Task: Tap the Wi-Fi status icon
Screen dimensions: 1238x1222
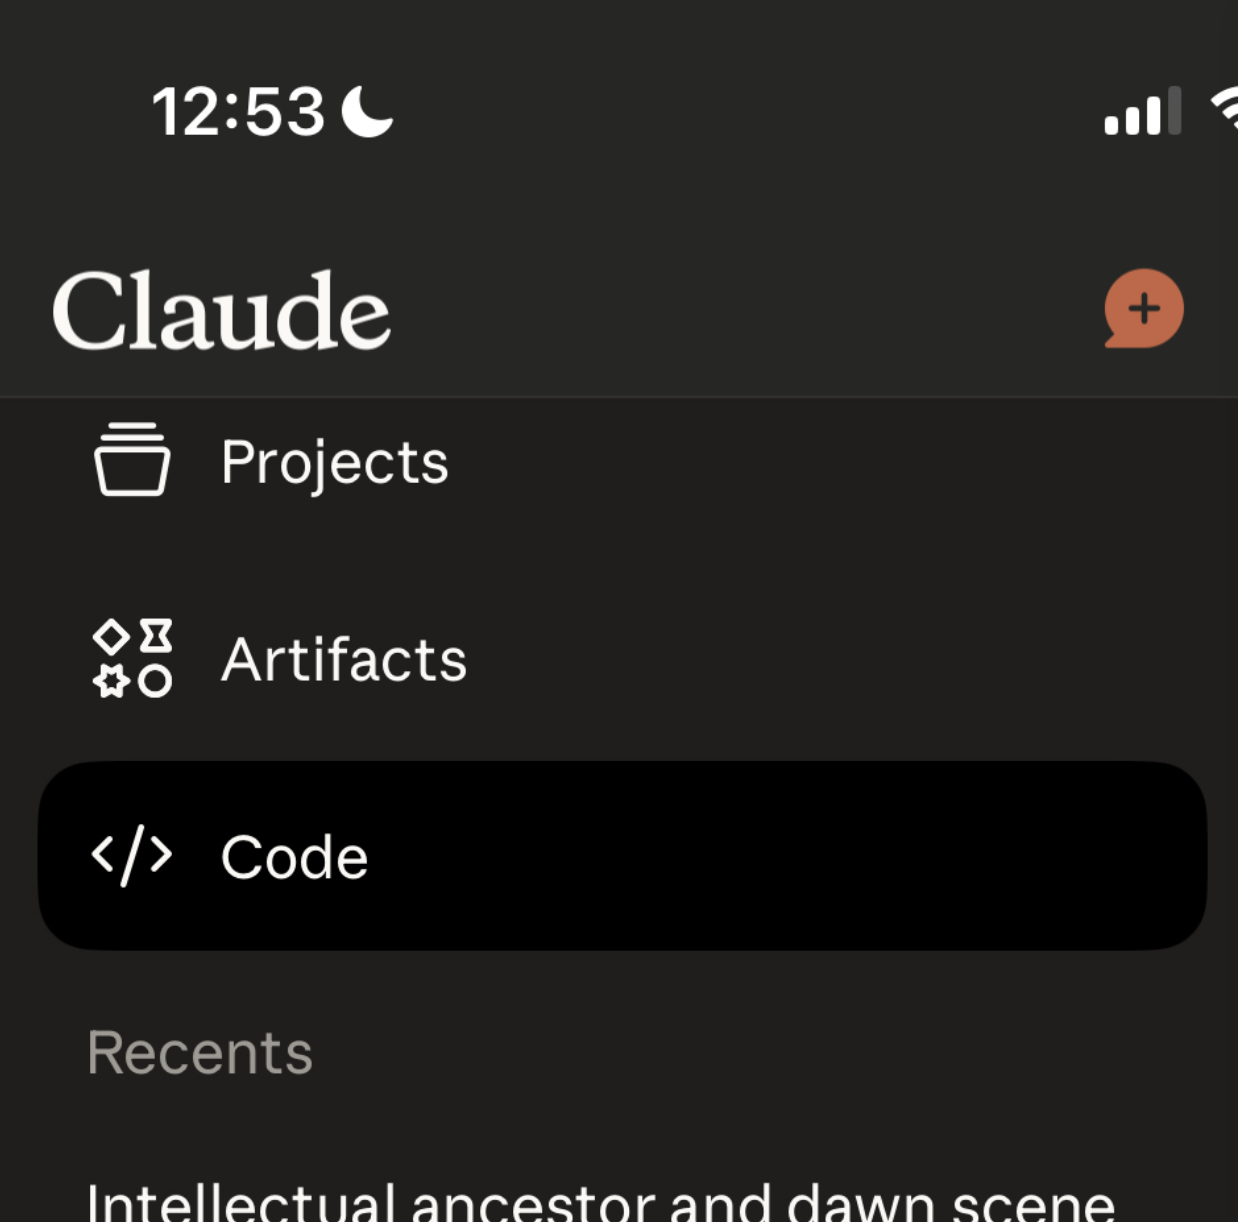Action: pyautogui.click(x=1224, y=111)
